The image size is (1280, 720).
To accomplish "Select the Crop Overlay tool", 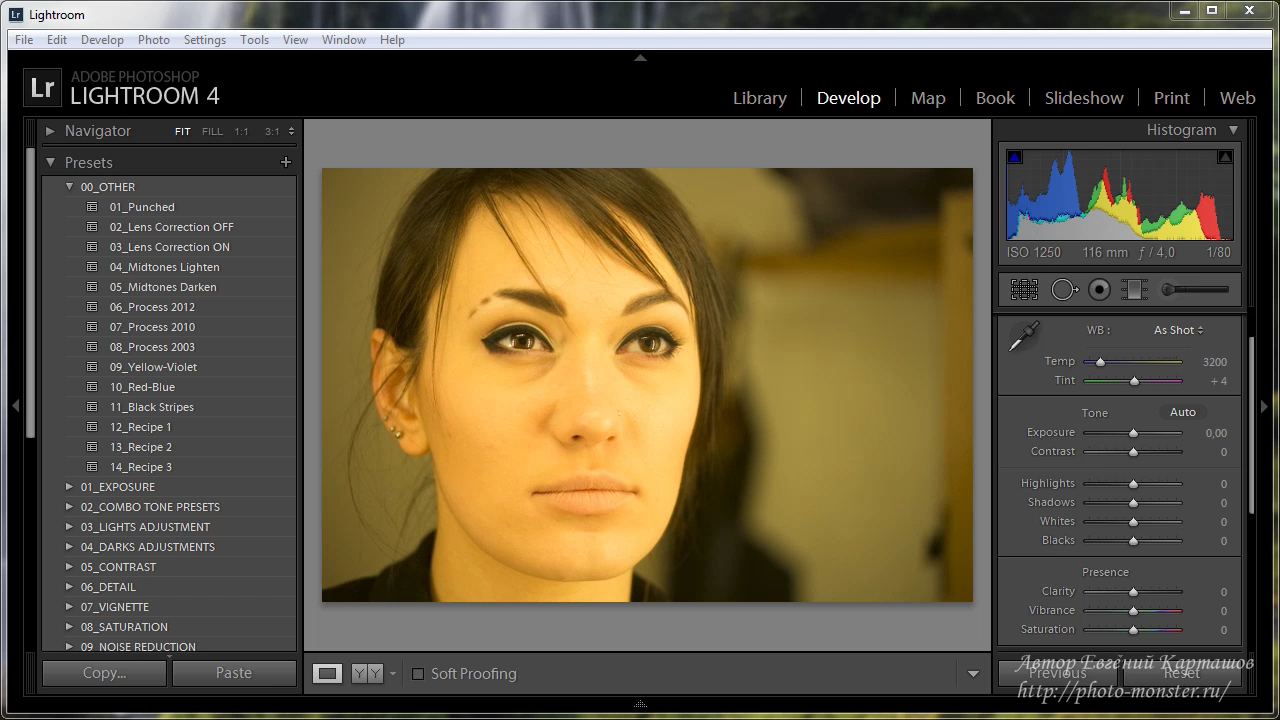I will [x=1024, y=290].
